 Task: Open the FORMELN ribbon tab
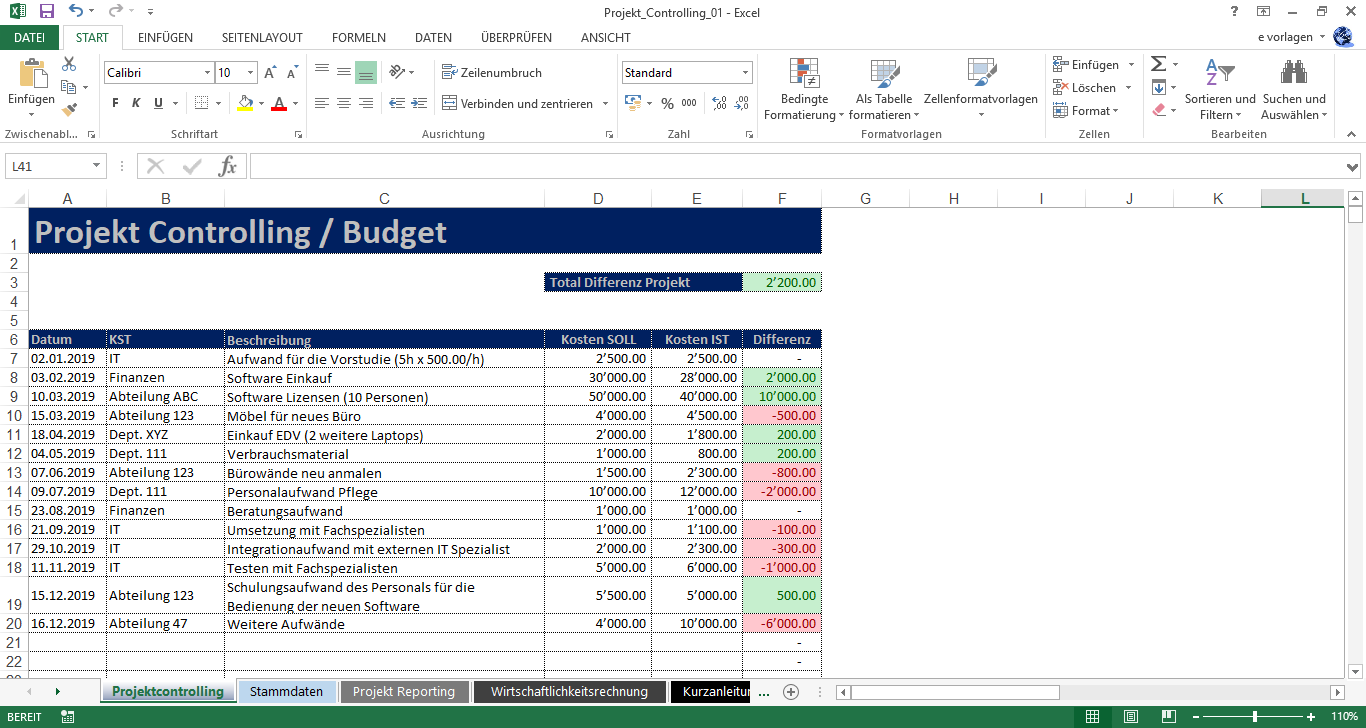[358, 38]
